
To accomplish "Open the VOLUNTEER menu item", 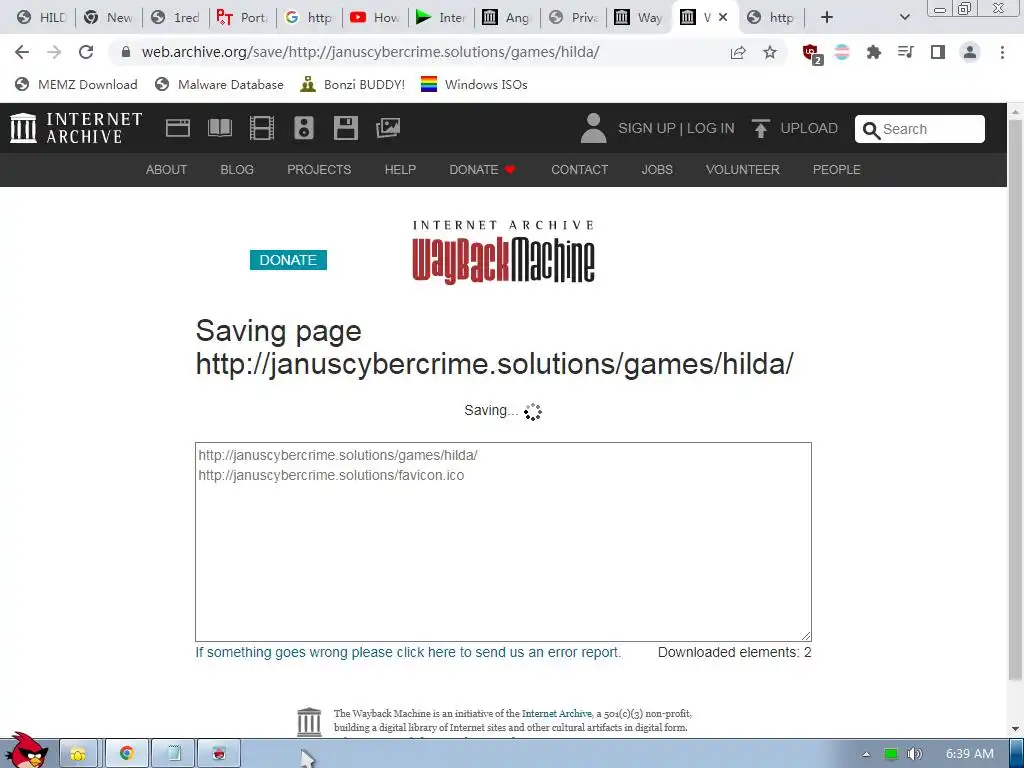I will click(742, 170).
